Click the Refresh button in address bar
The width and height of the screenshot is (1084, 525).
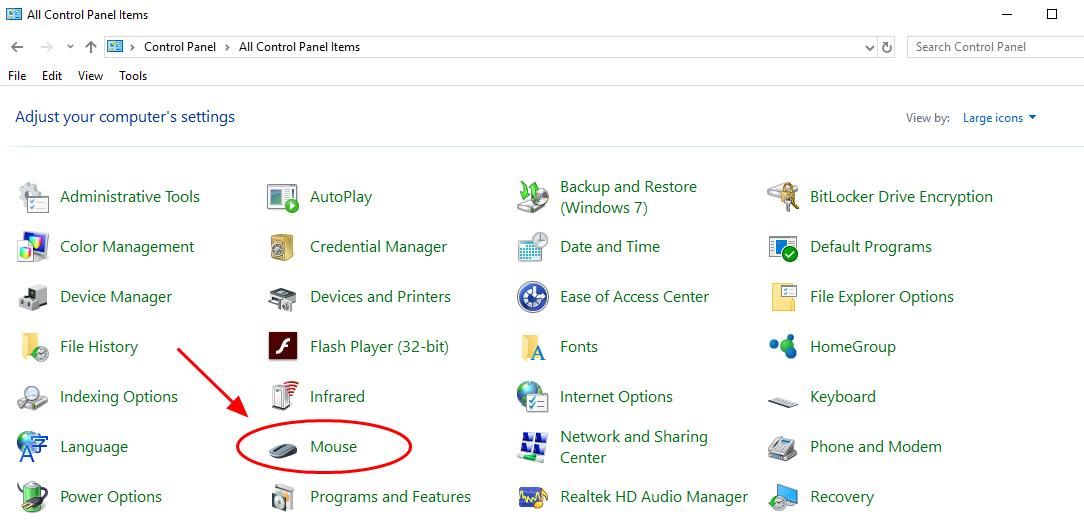[887, 48]
